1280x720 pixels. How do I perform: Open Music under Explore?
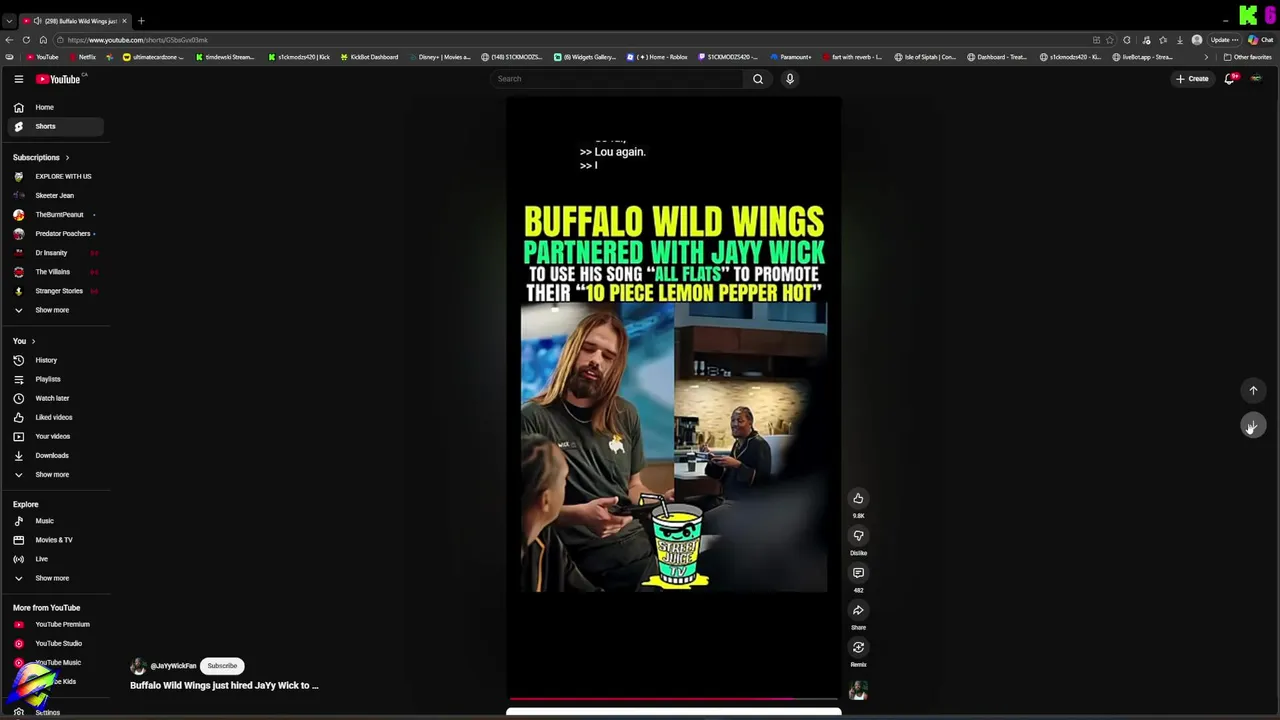pos(56,521)
